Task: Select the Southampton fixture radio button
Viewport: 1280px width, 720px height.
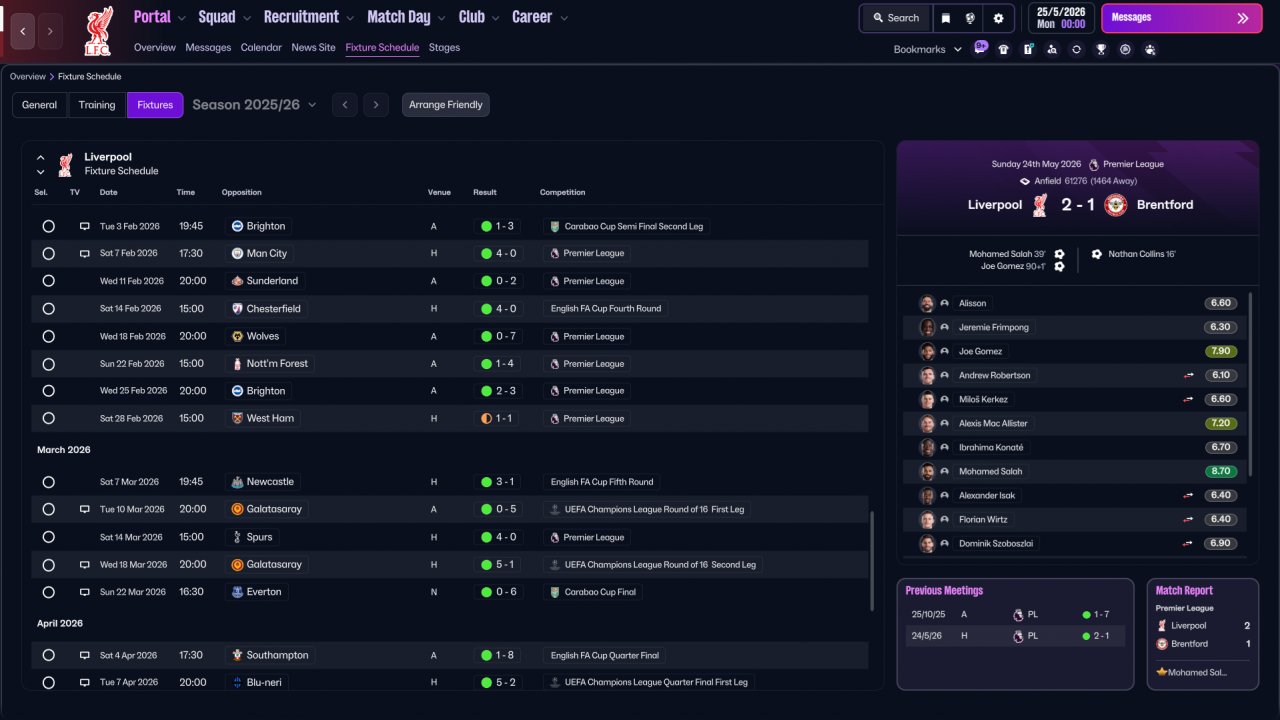Action: (x=48, y=655)
